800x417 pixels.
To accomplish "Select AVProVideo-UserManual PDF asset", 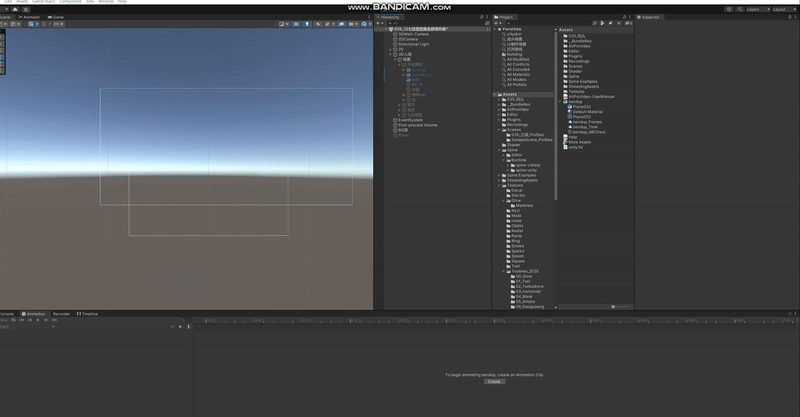I will (589, 97).
